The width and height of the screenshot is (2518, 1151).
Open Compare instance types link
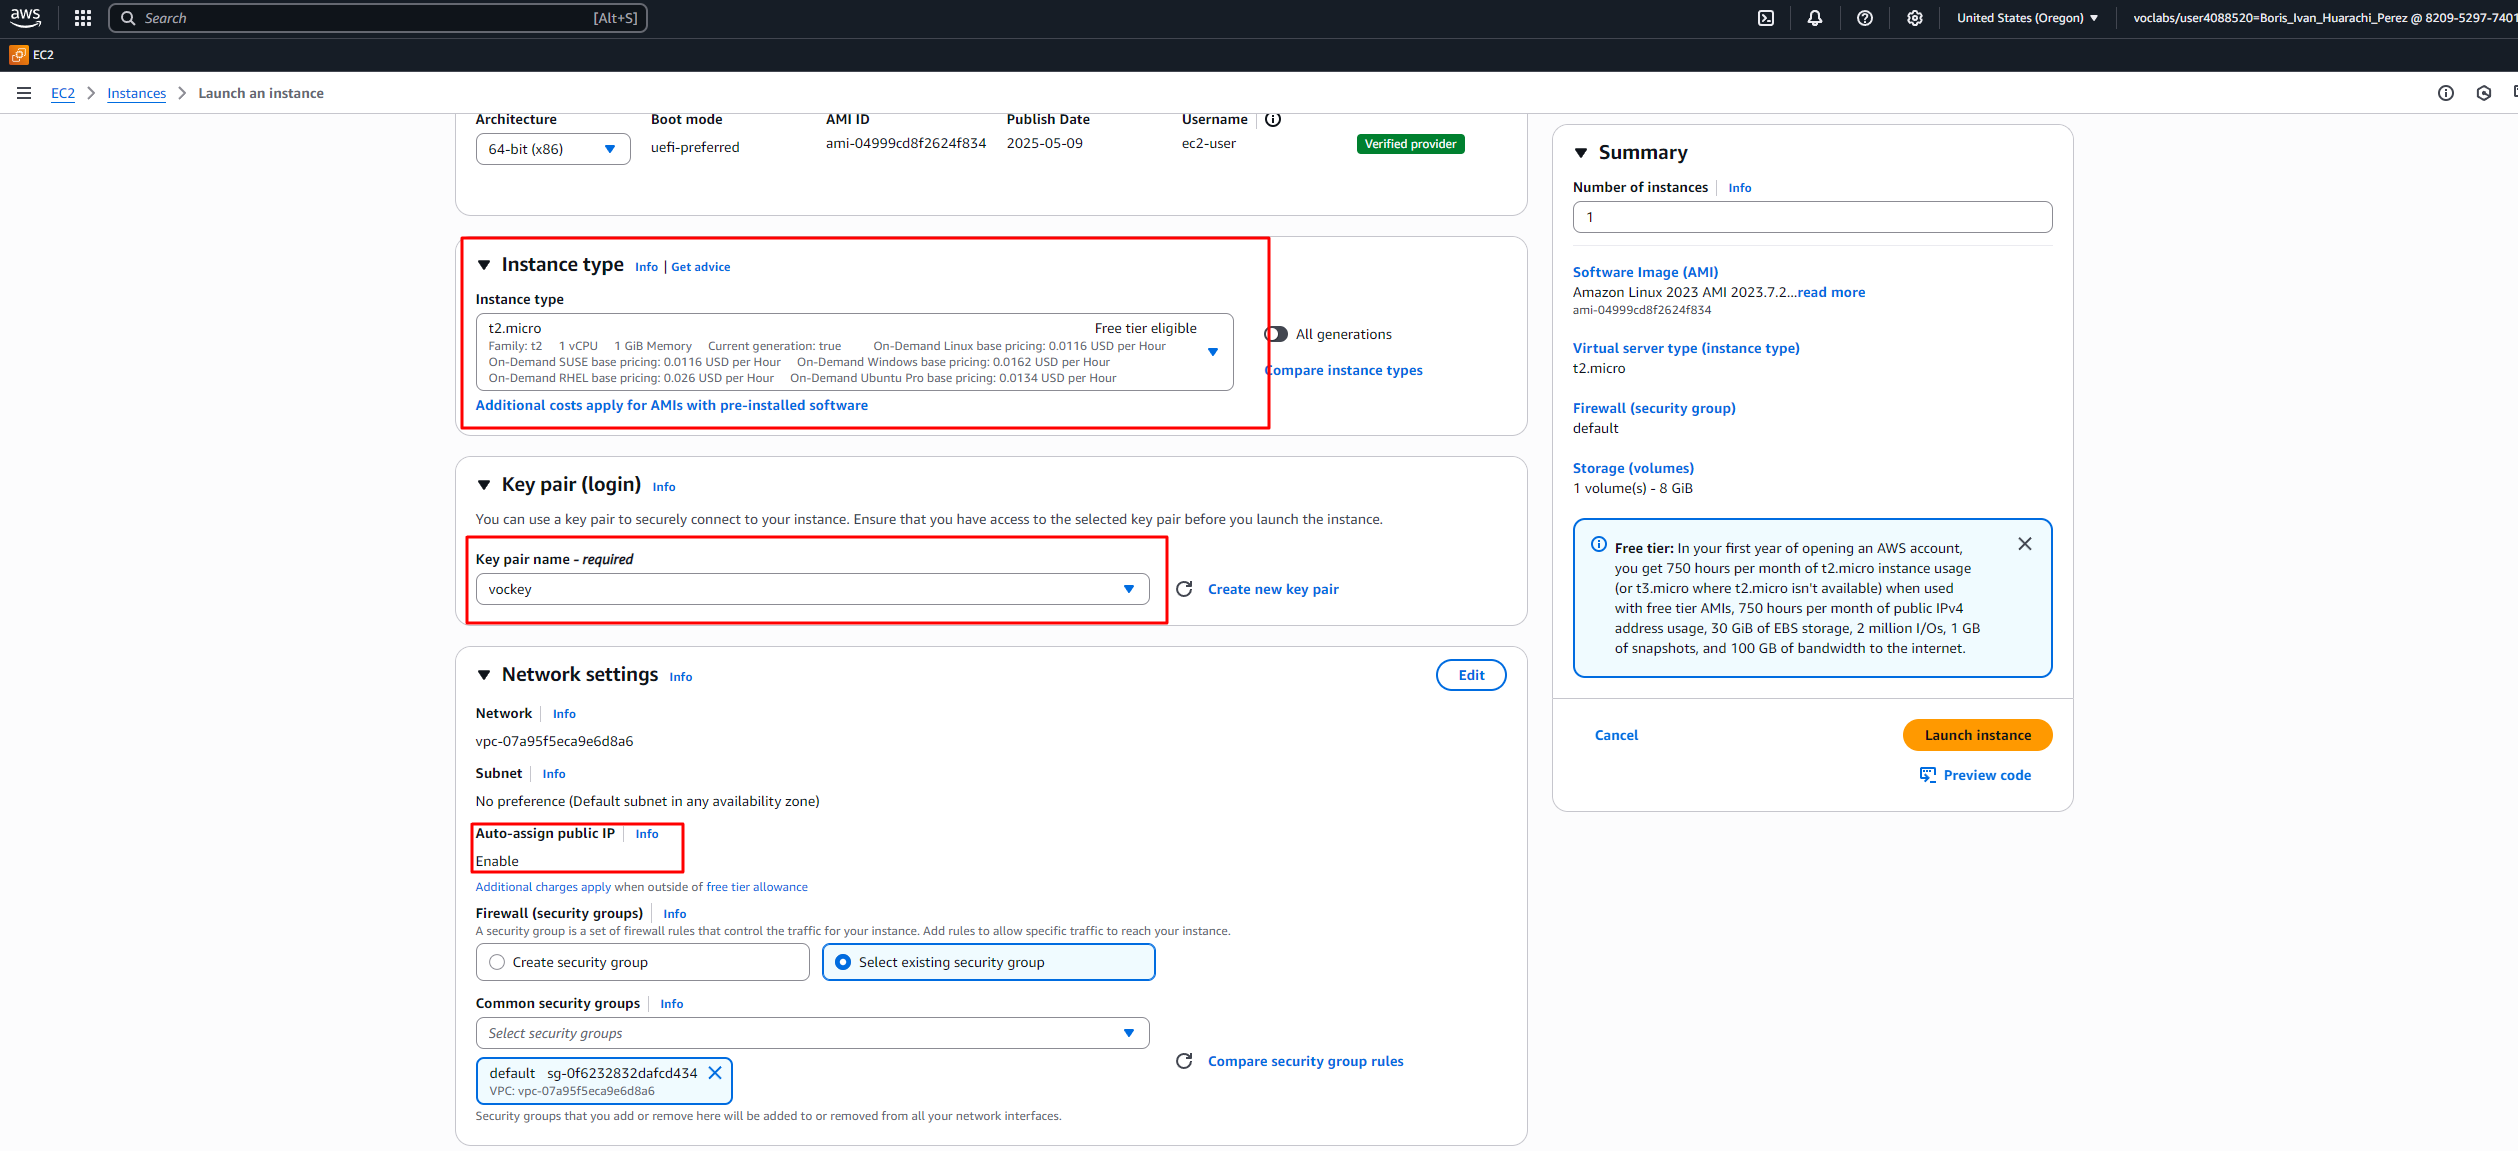pyautogui.click(x=1344, y=370)
